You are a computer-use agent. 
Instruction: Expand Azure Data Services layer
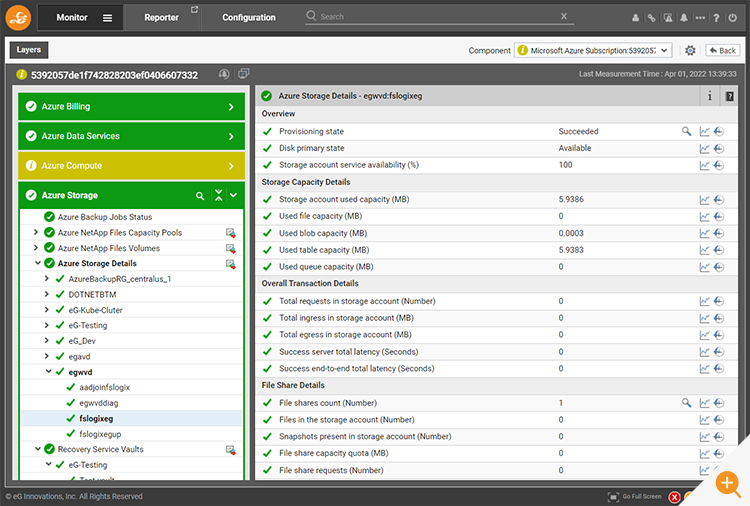tap(132, 136)
